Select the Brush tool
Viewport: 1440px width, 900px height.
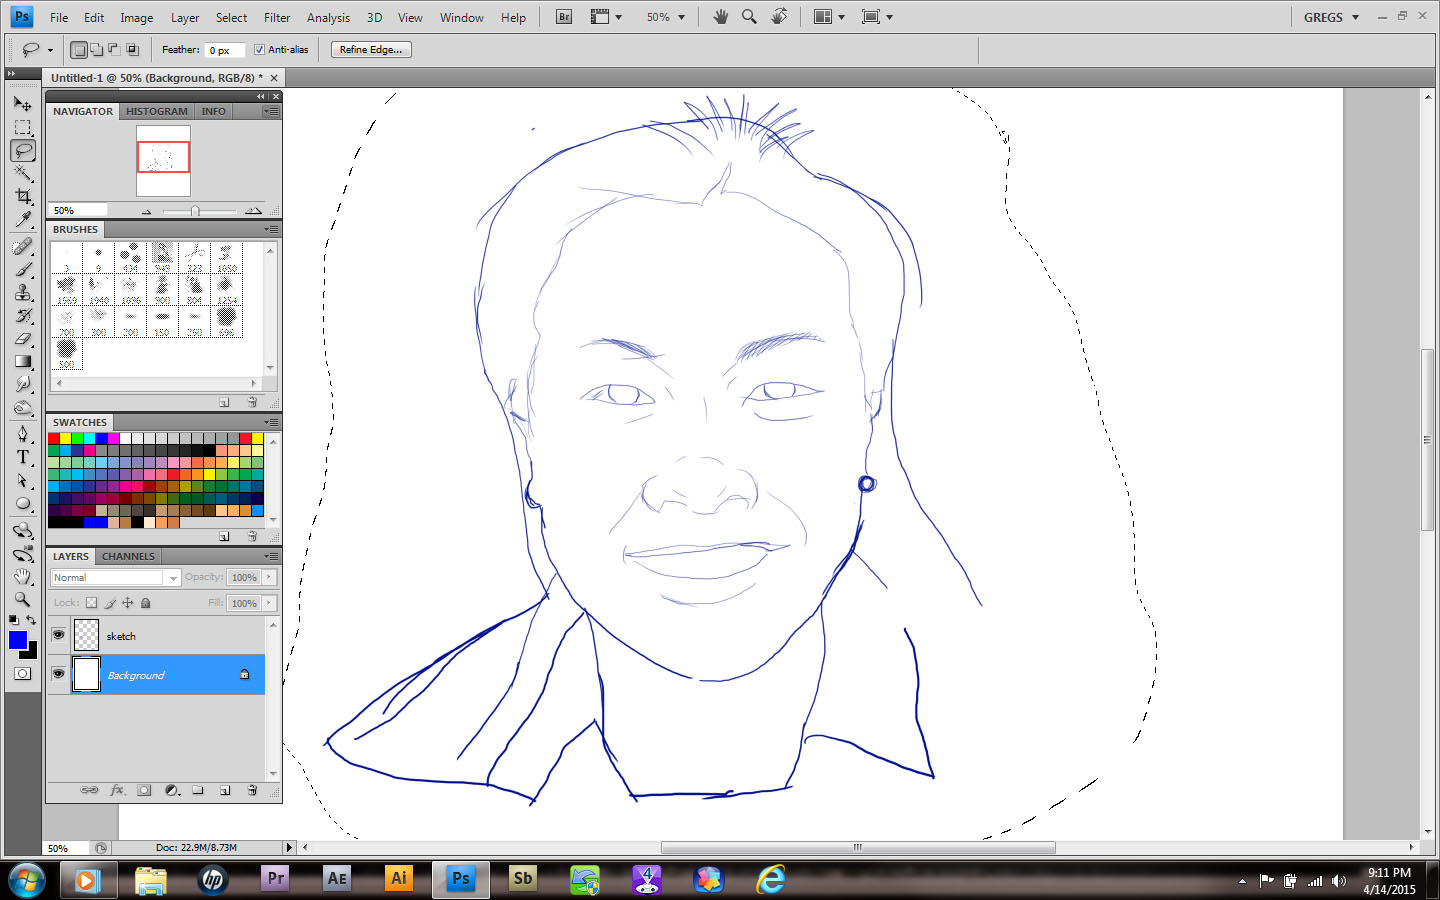pyautogui.click(x=22, y=269)
